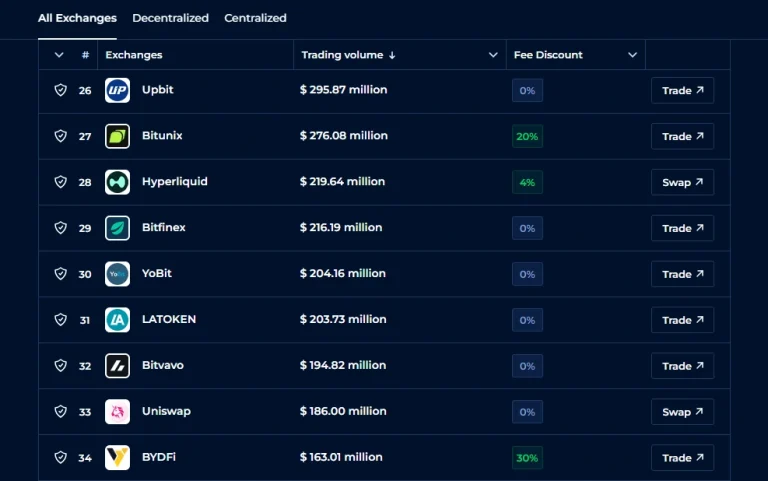Click the Fee Discount header label

tap(548, 55)
